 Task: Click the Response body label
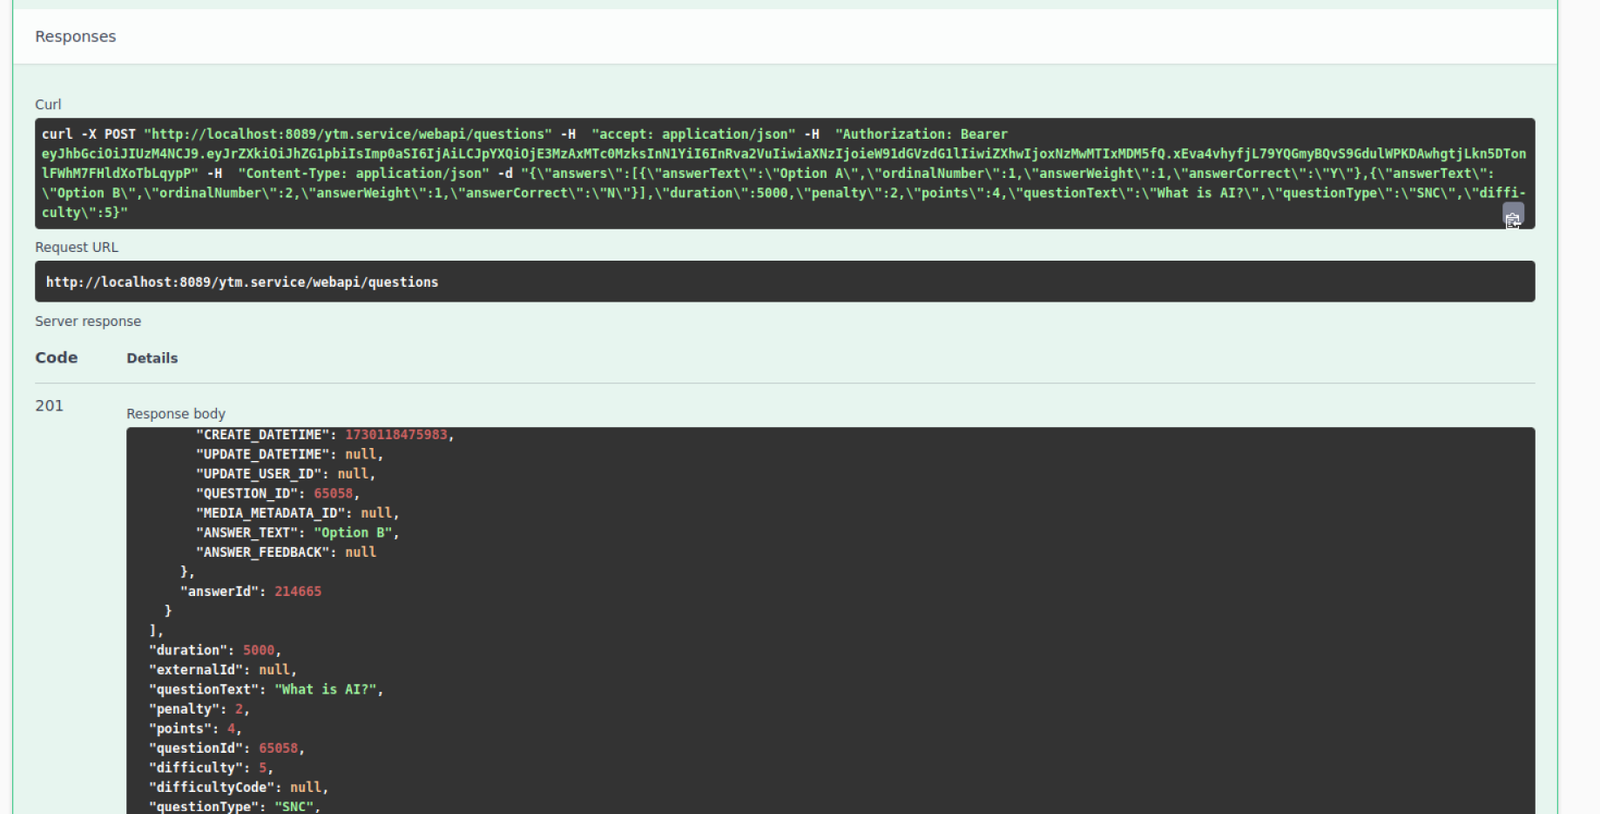[x=176, y=414]
